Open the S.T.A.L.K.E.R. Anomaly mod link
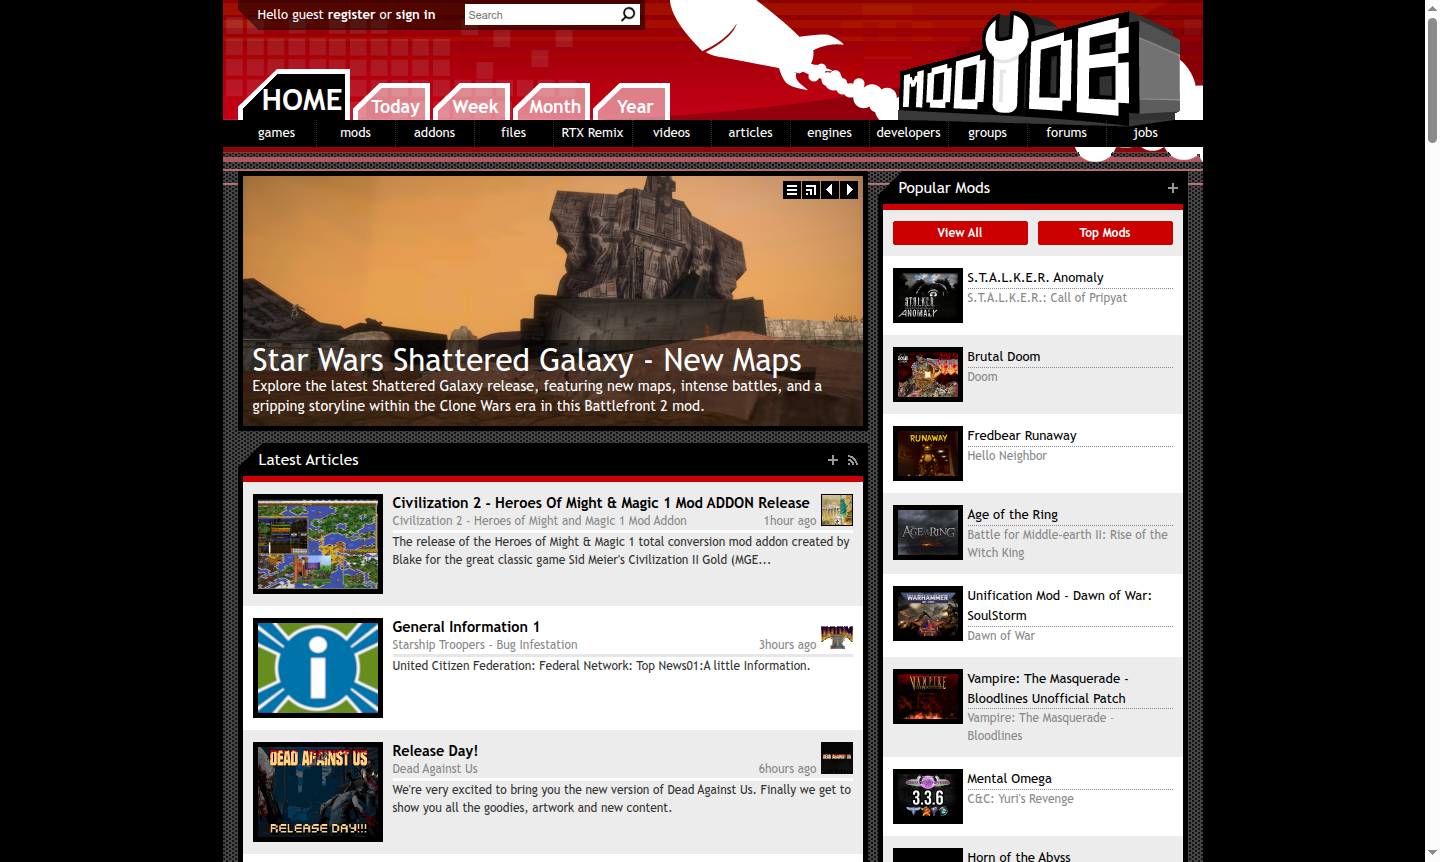This screenshot has height=862, width=1440. (1036, 277)
